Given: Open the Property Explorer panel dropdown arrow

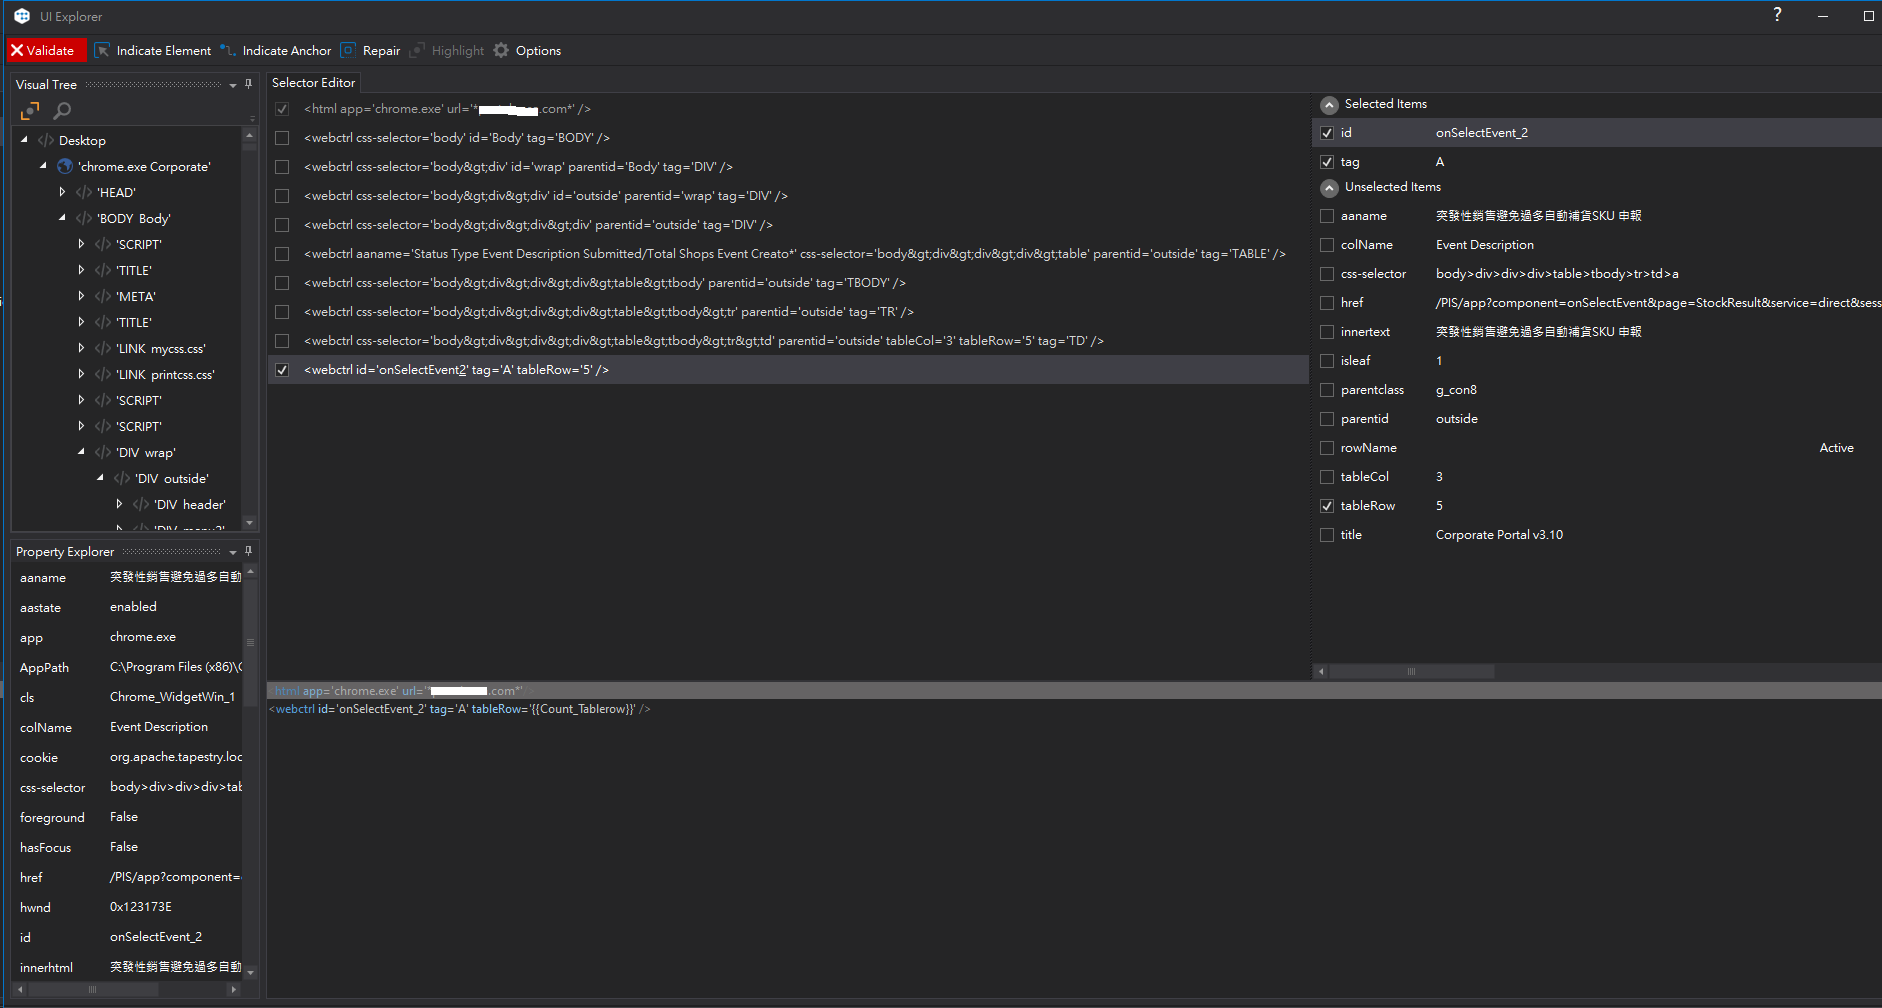Looking at the screenshot, I should [233, 552].
